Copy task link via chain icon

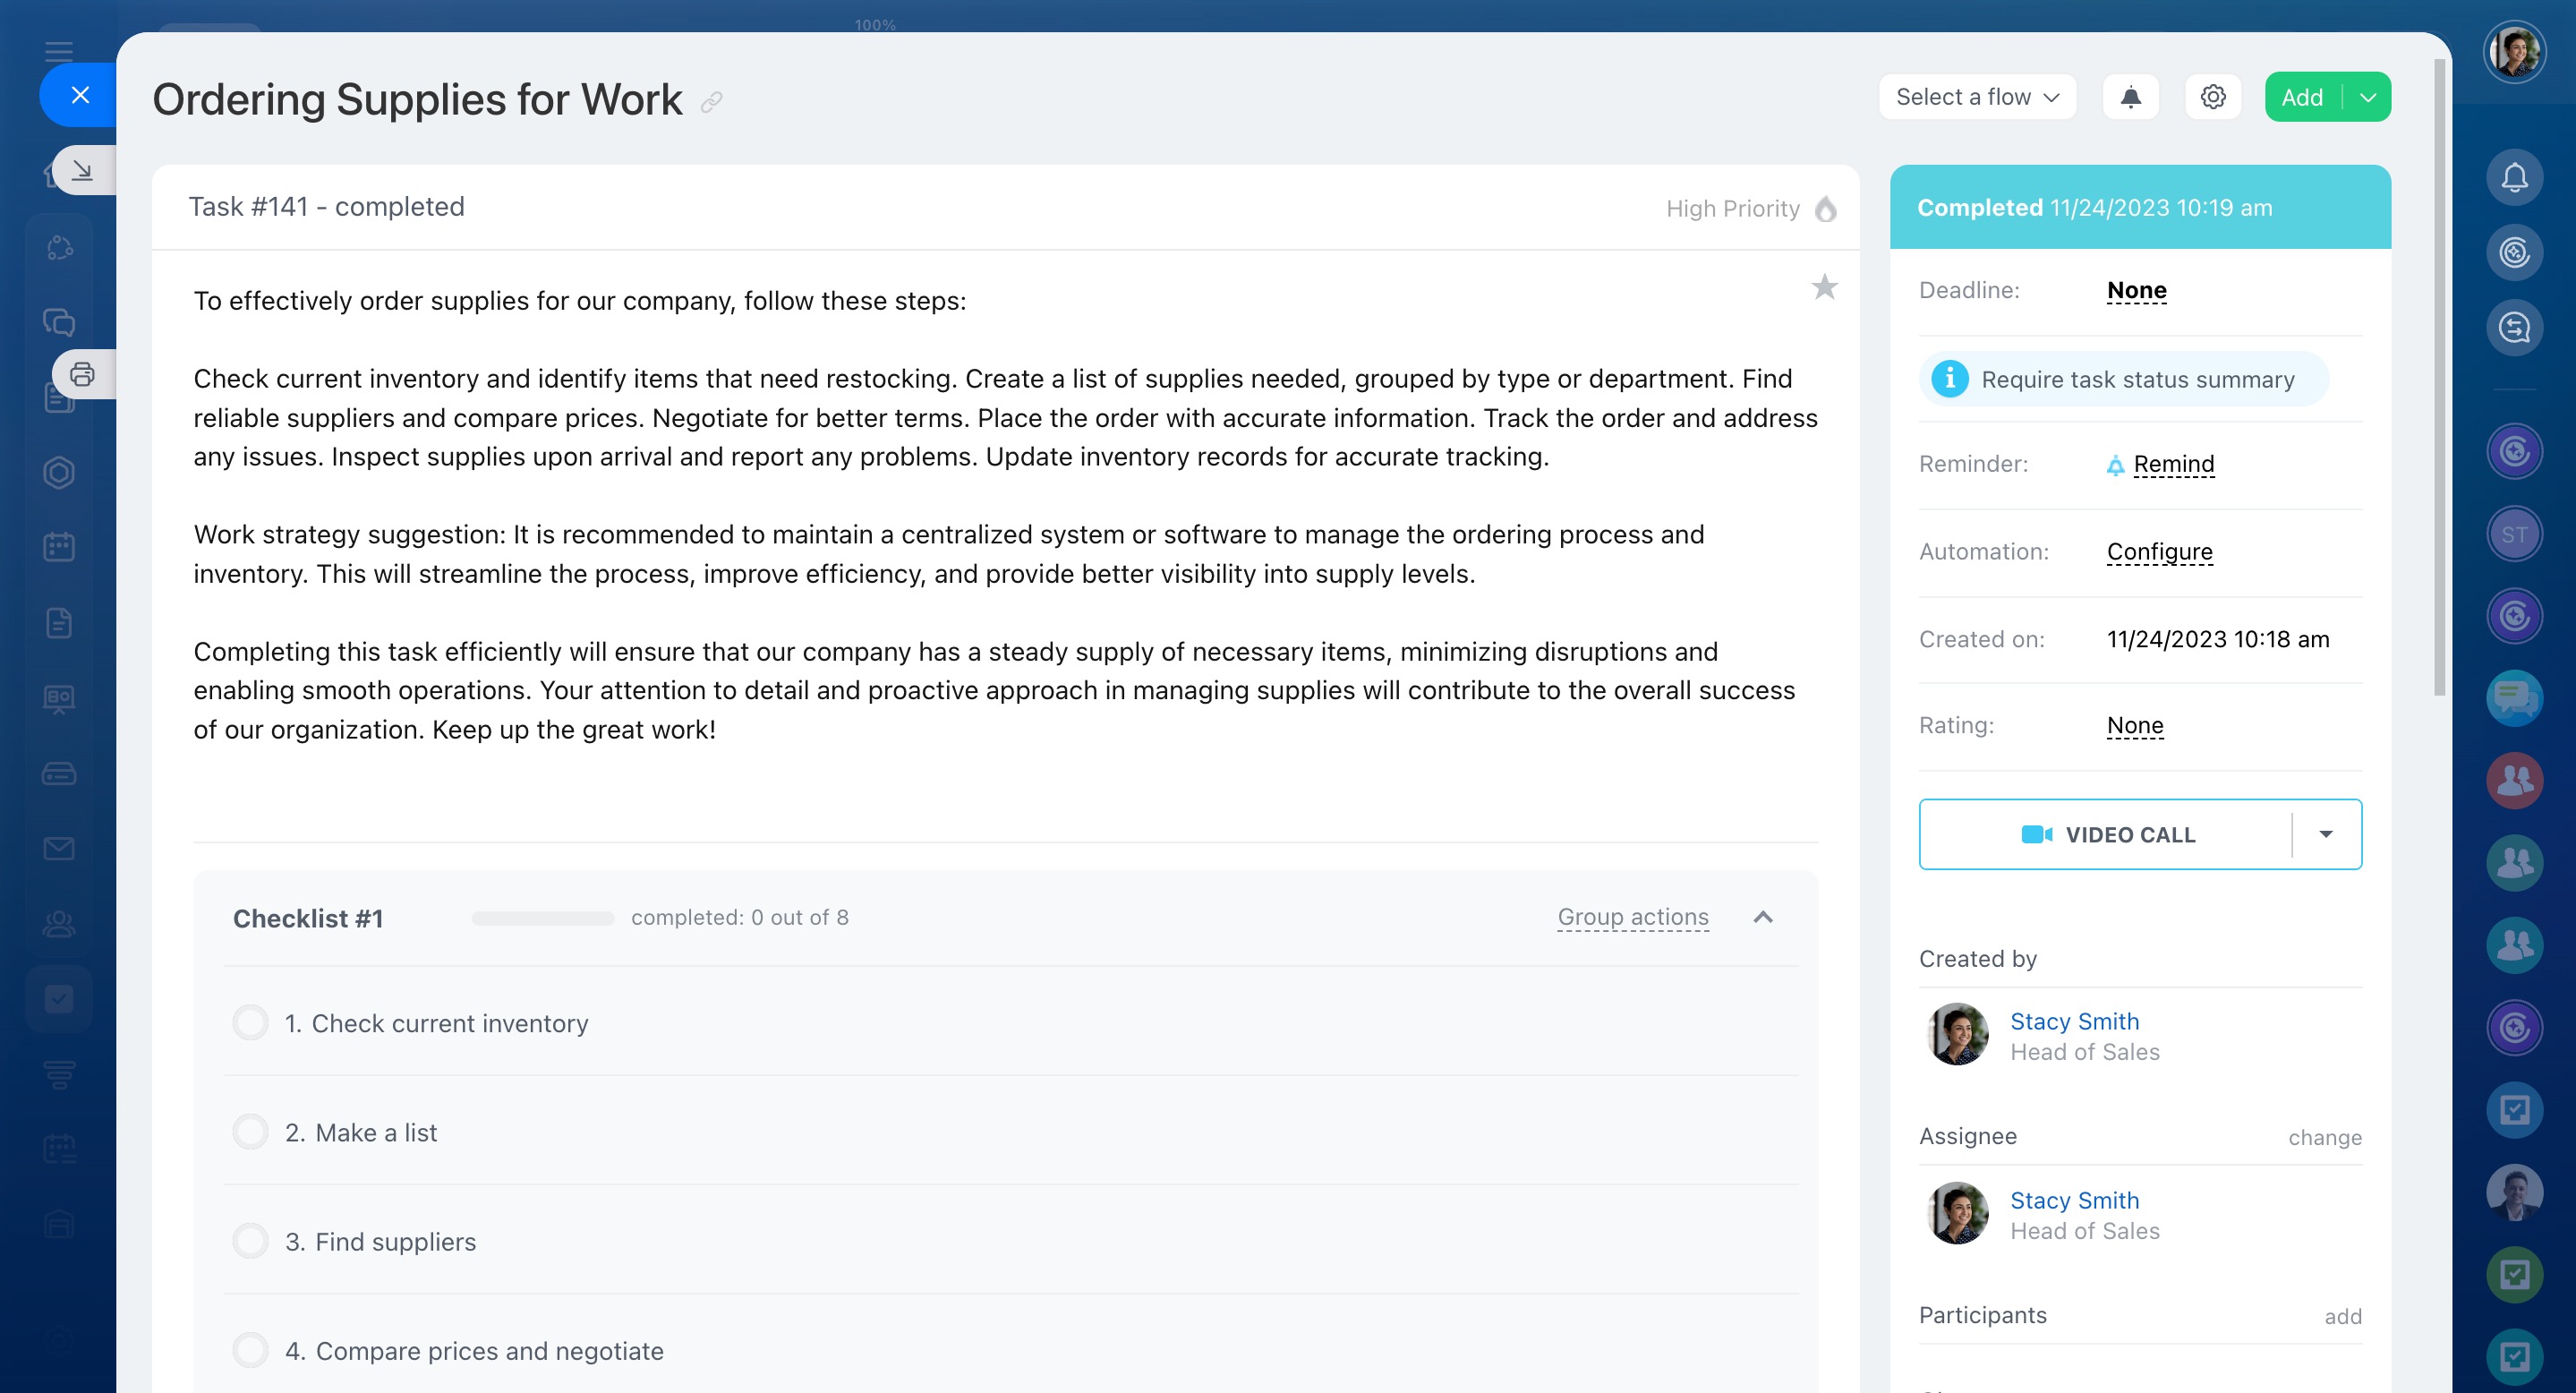(x=711, y=102)
